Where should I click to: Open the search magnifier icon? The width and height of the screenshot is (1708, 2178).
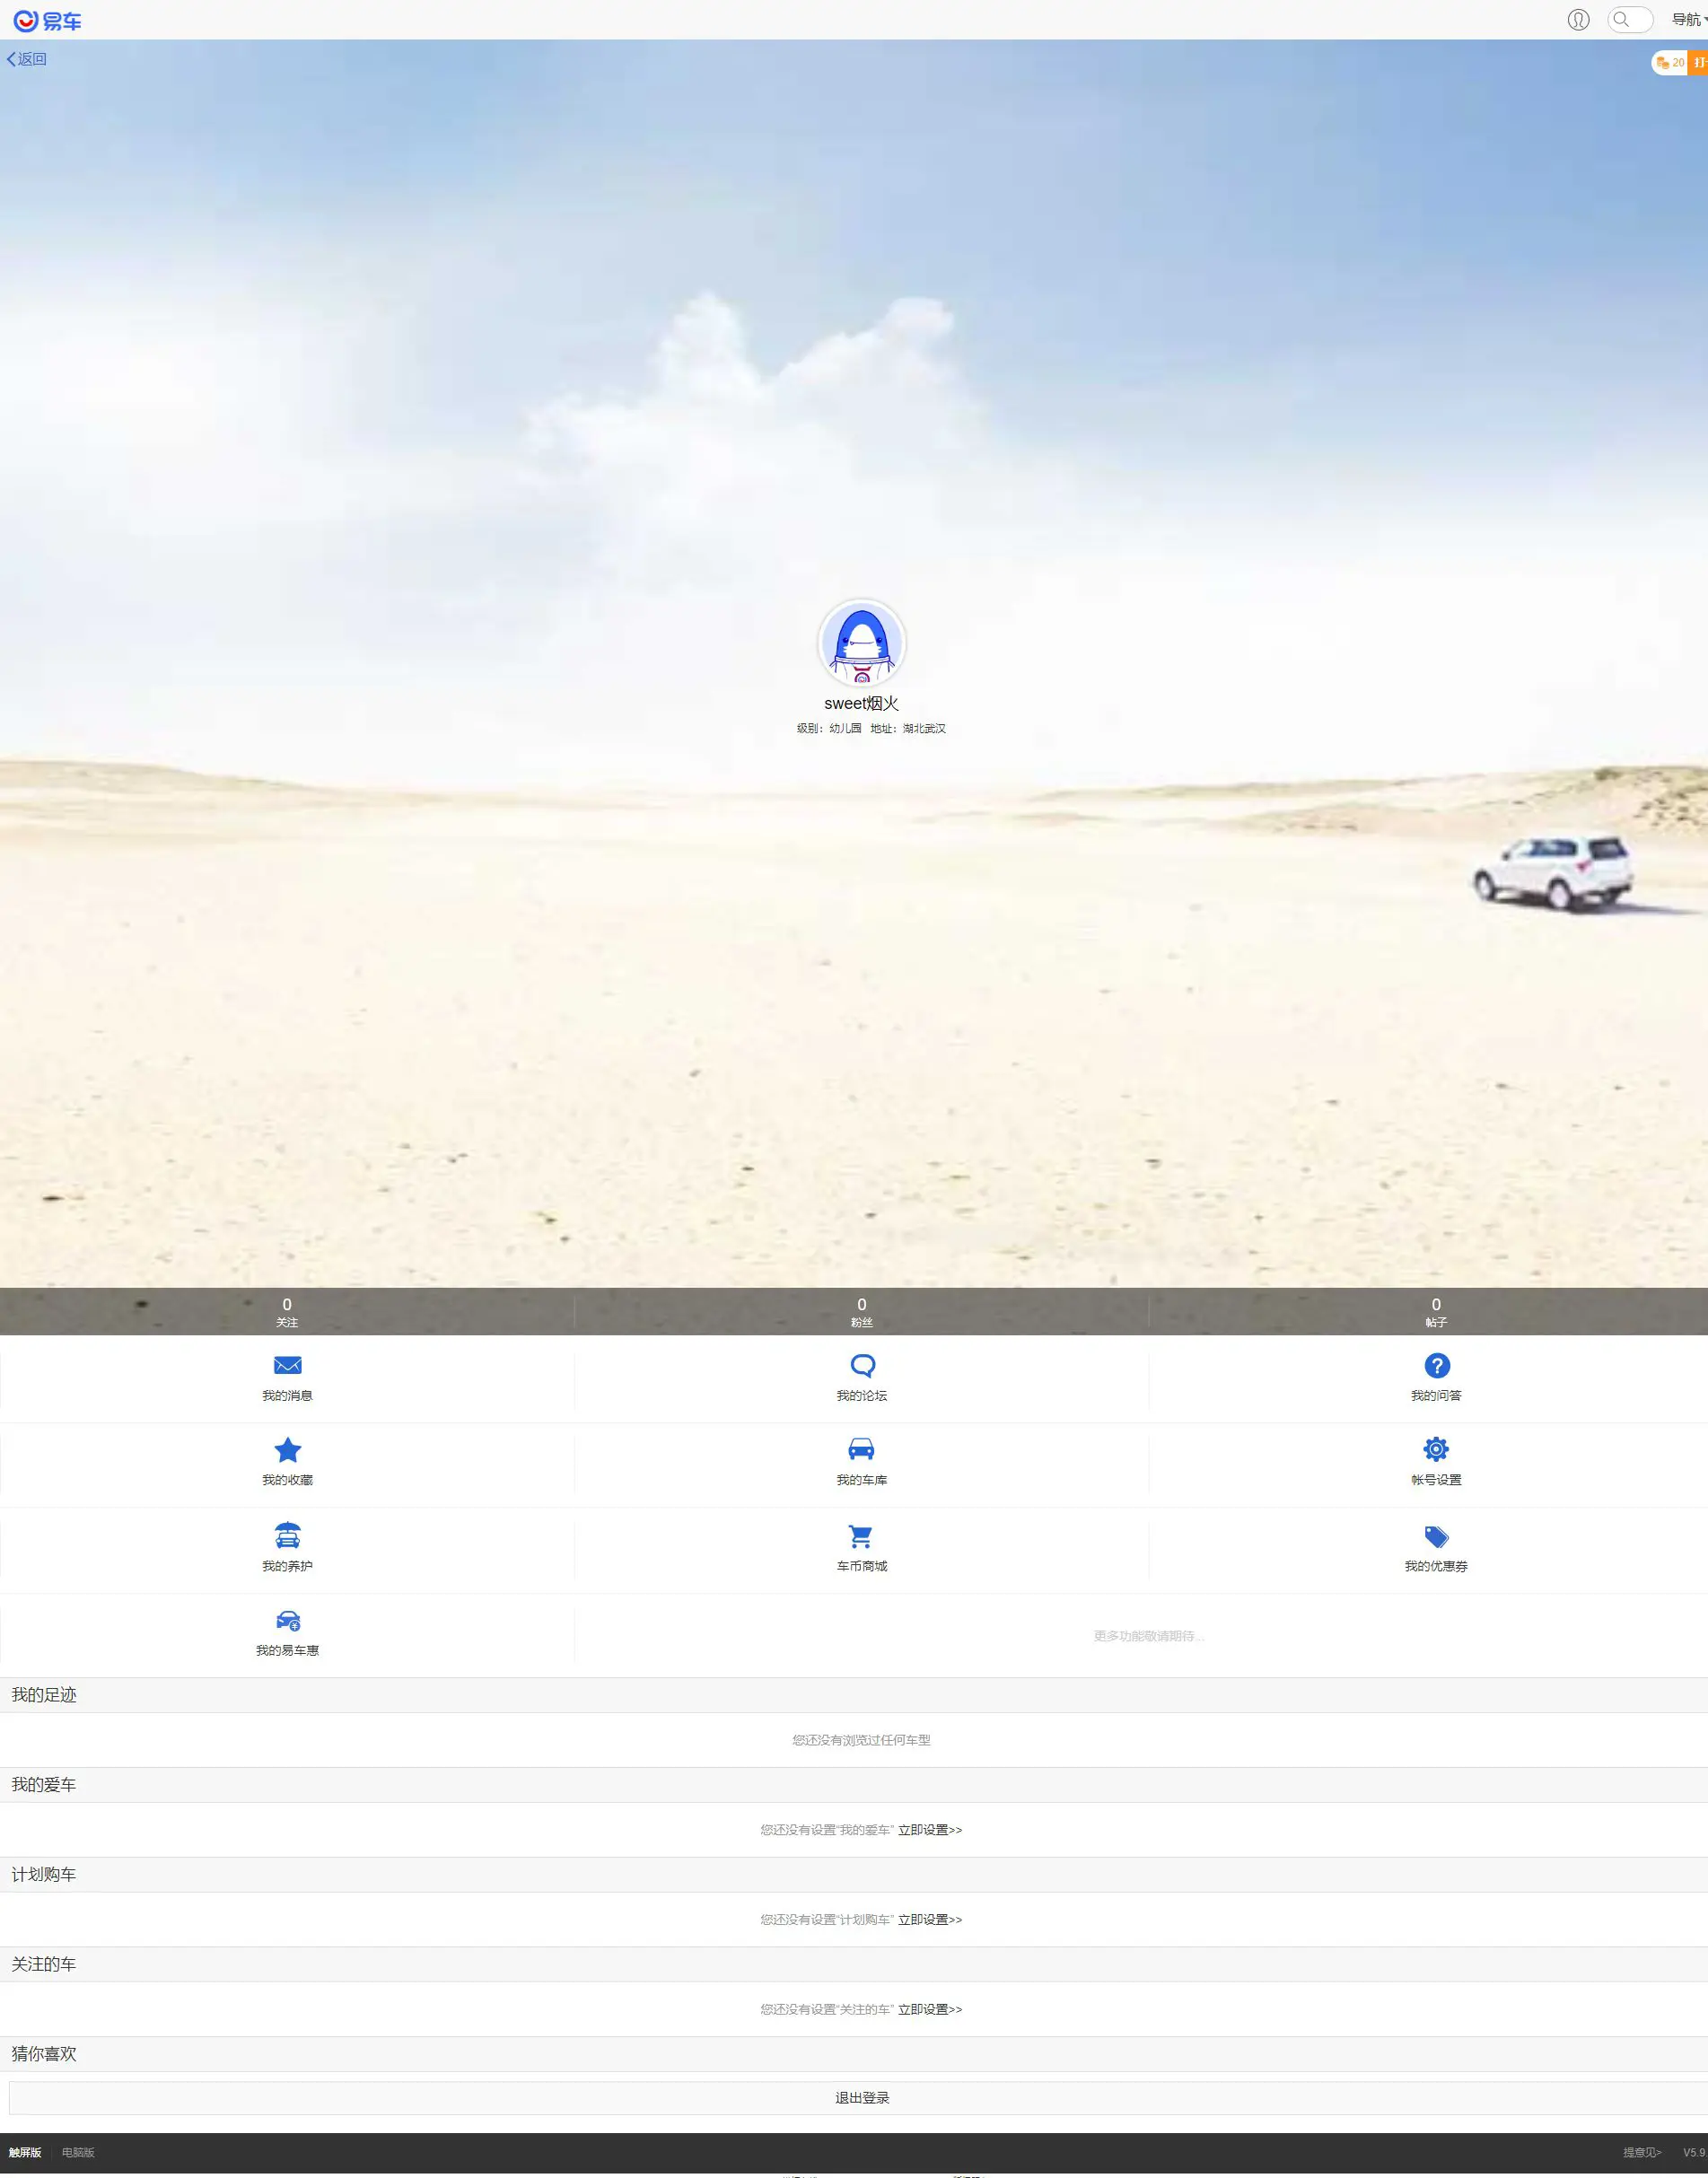click(1628, 19)
